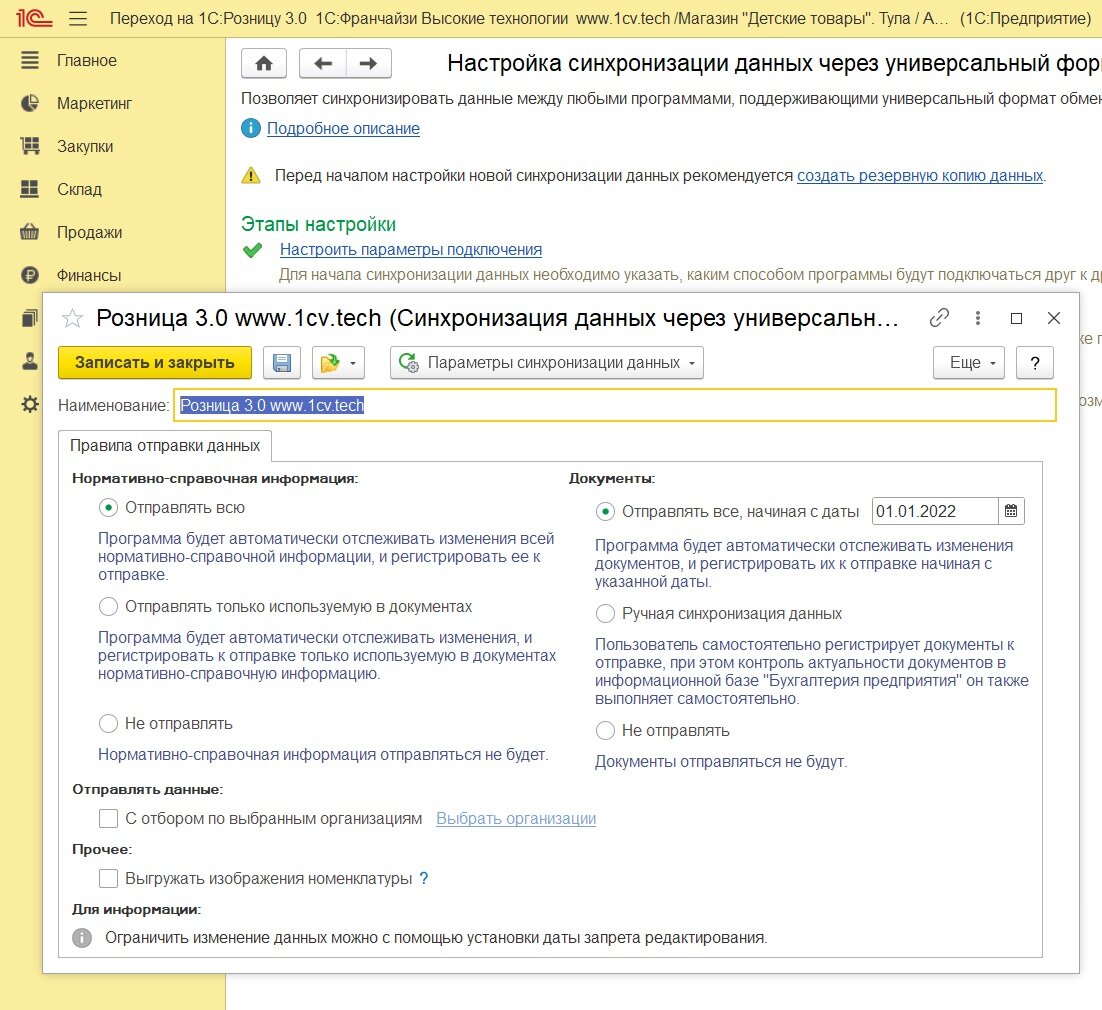Maximize the Розница 3.0 dialog
Image resolution: width=1102 pixels, height=1010 pixels.
[x=1016, y=318]
